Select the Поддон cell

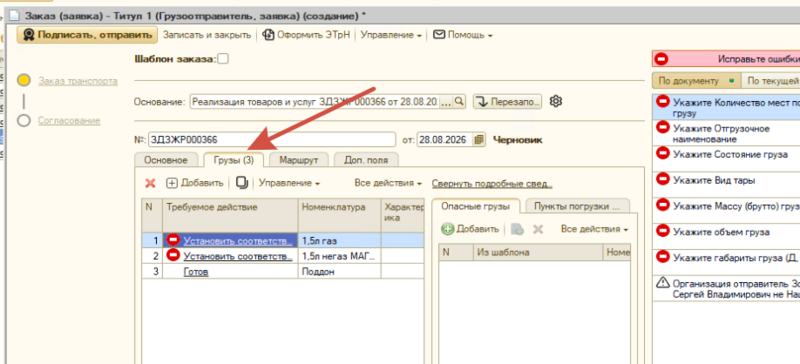point(339,272)
